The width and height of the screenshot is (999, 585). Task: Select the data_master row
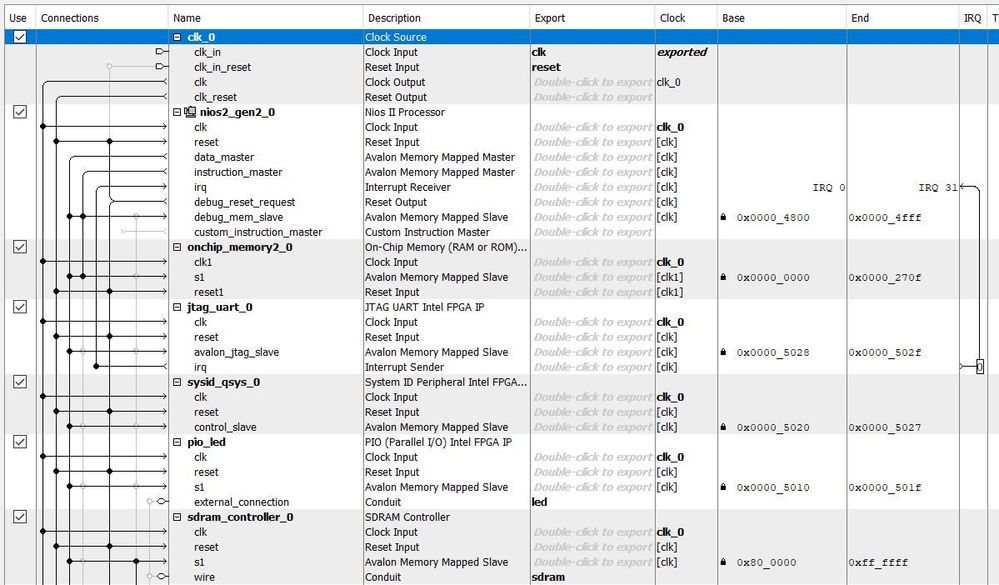(224, 157)
